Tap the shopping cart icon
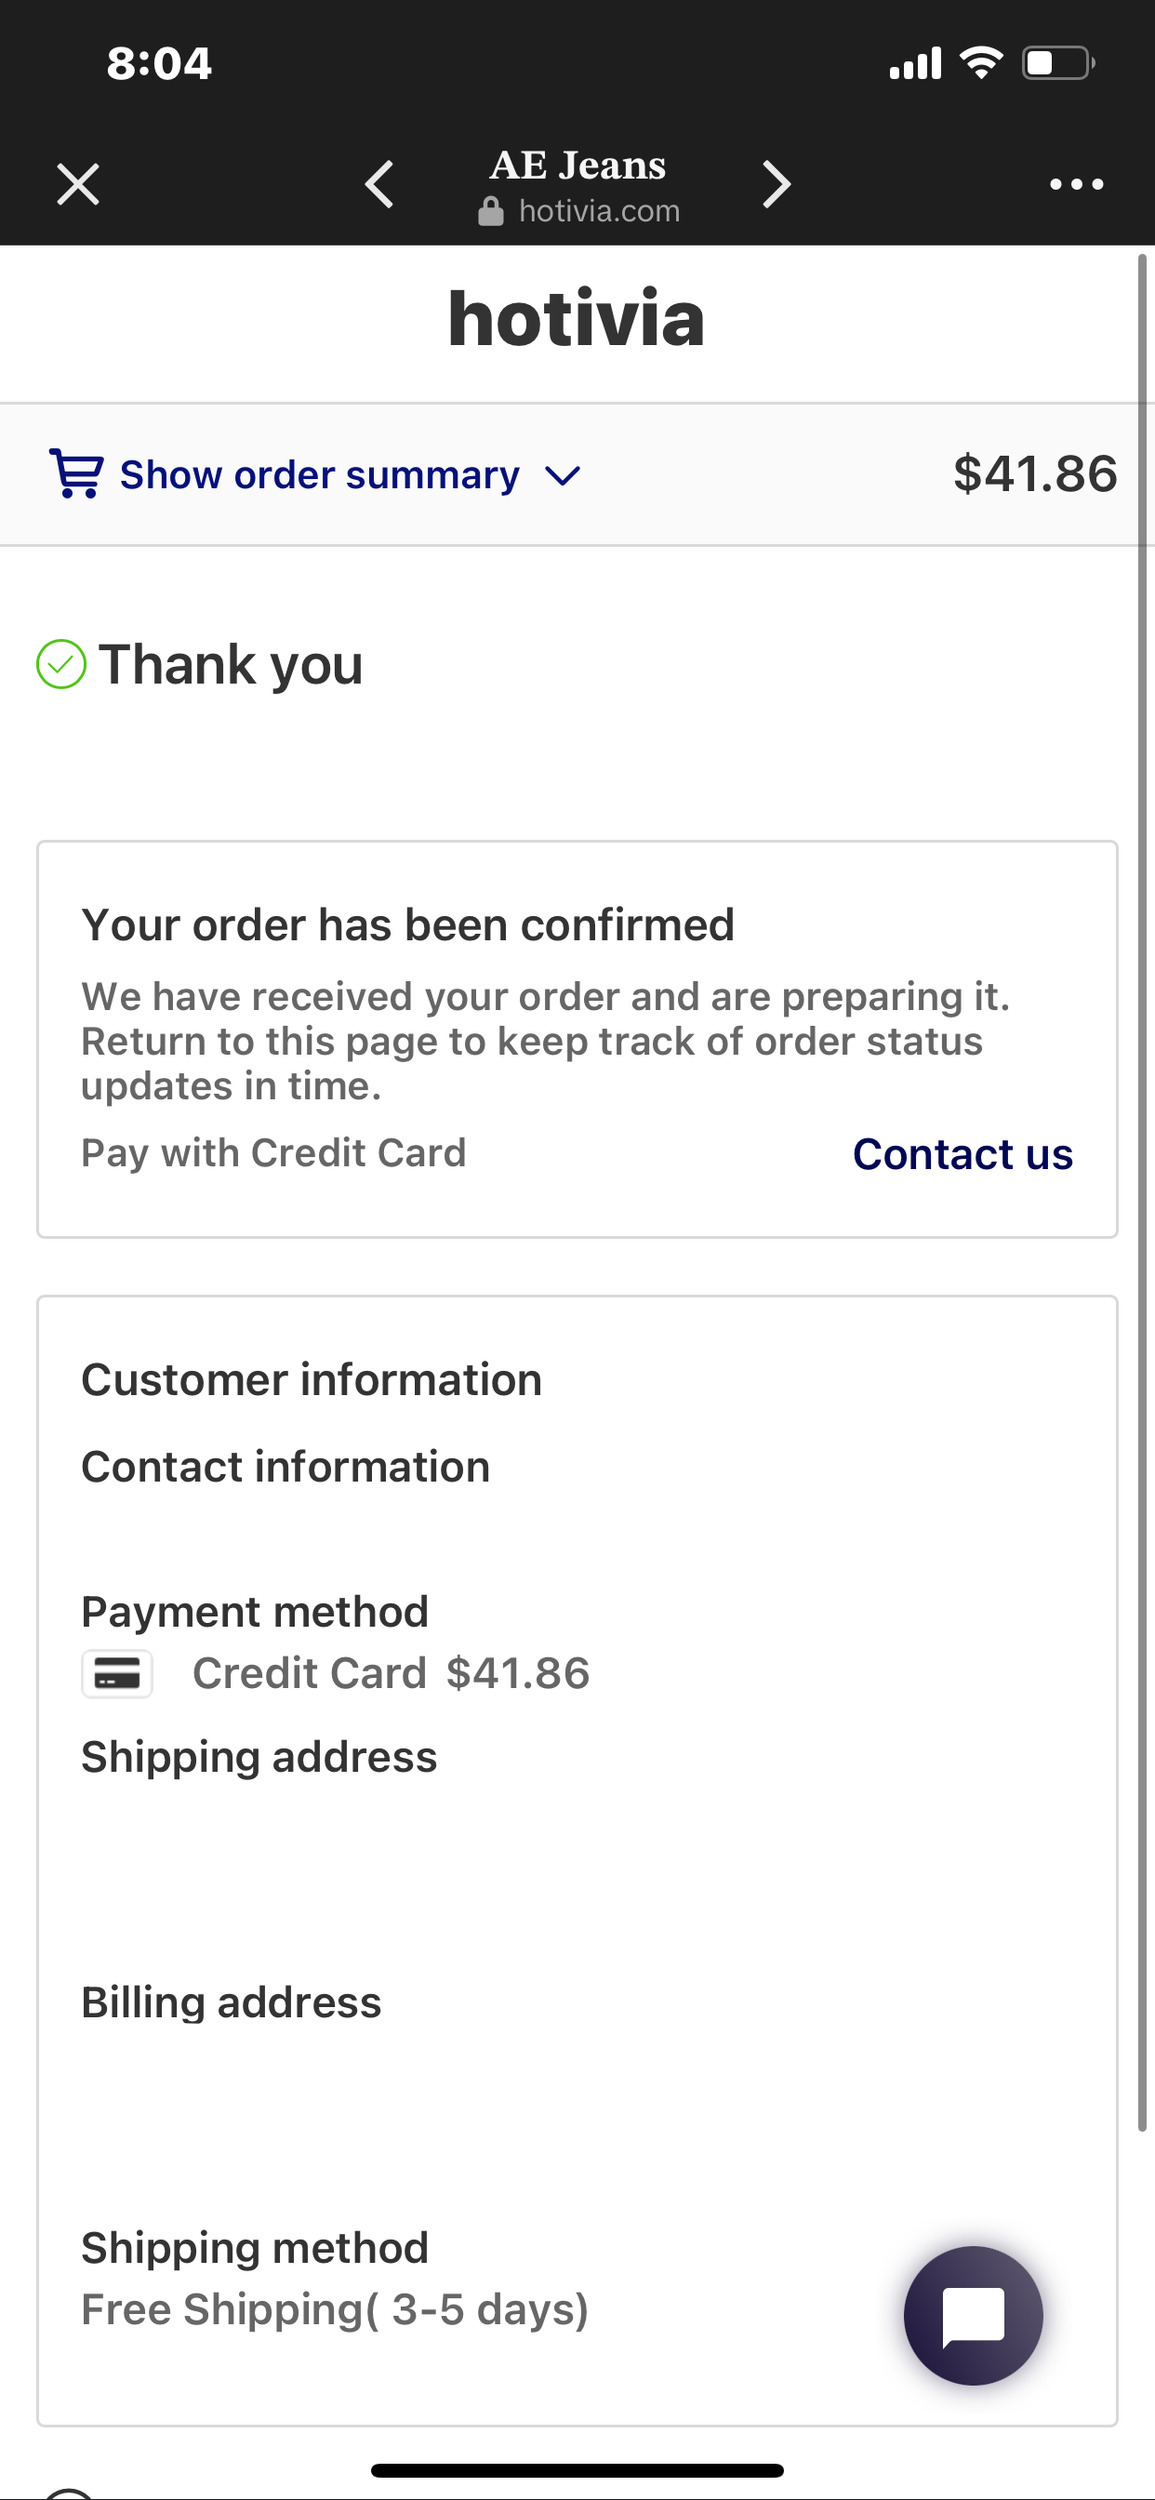Viewport: 1155px width, 2500px height. pos(76,474)
